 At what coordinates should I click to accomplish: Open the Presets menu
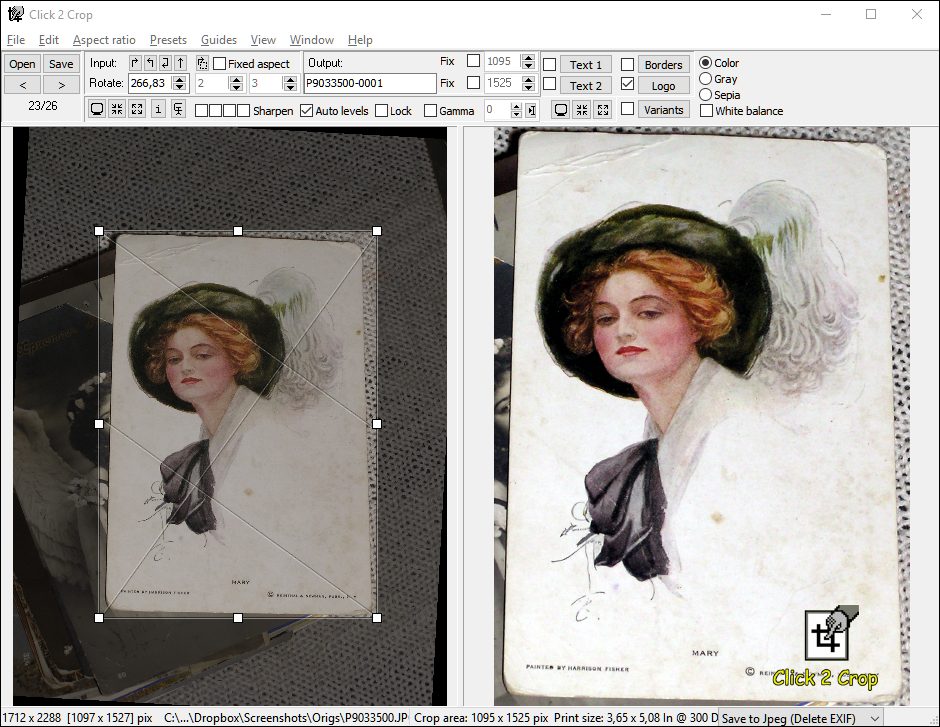coord(168,40)
